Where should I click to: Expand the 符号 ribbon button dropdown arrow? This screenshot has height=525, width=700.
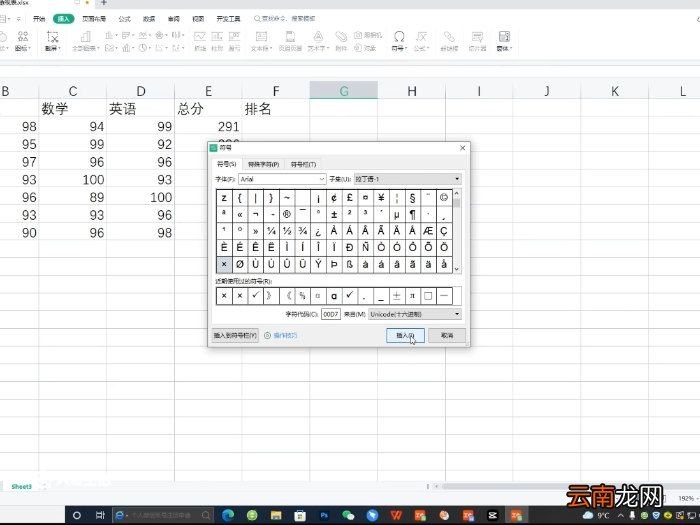(x=405, y=48)
